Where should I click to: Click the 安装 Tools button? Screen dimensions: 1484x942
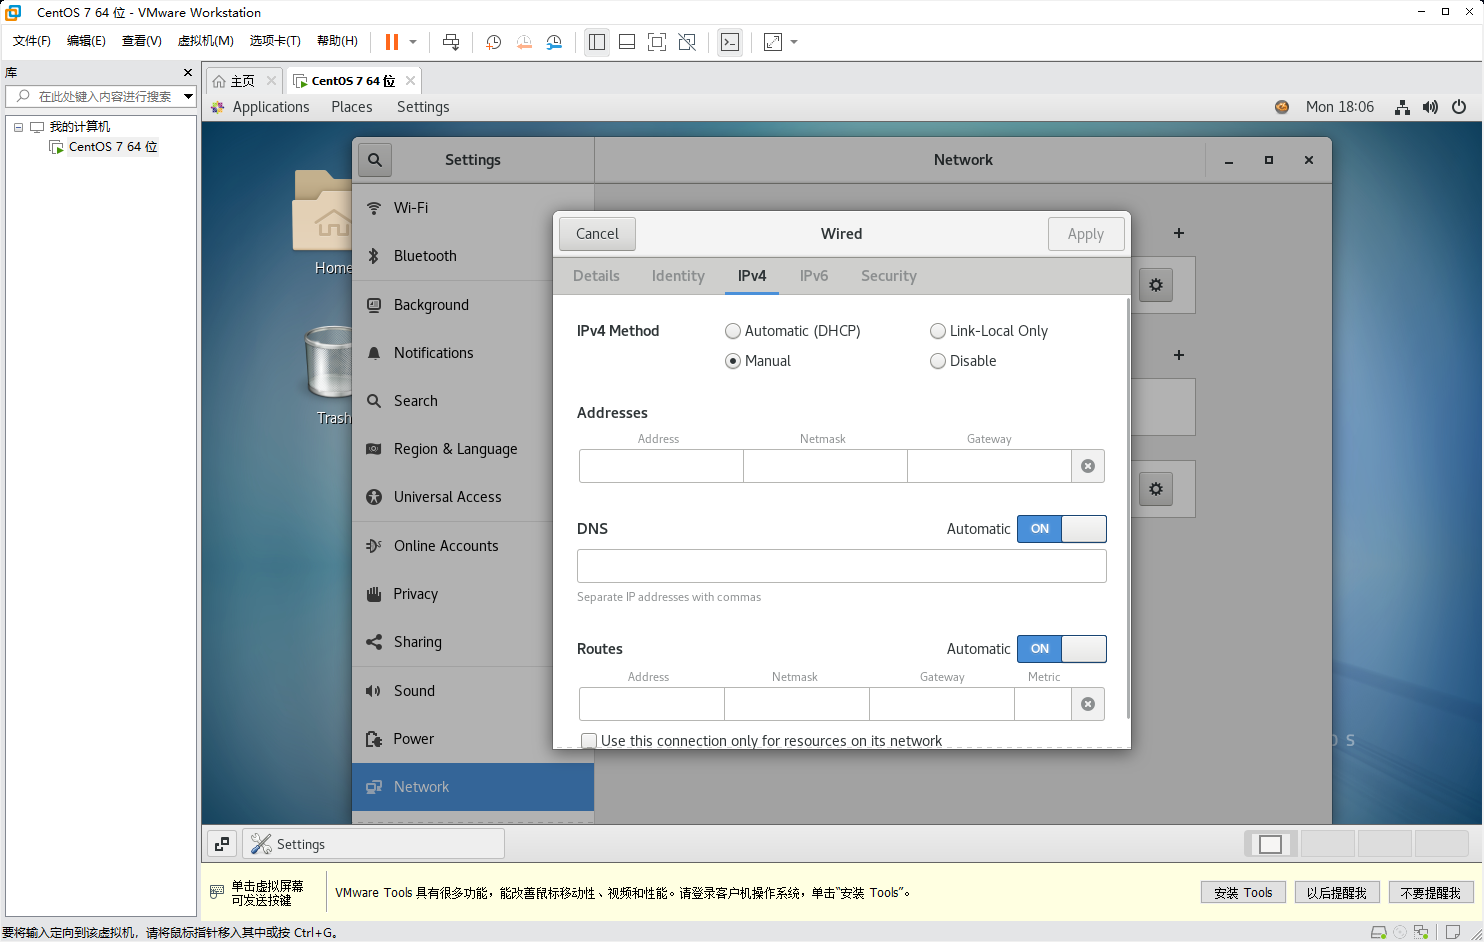(1243, 893)
